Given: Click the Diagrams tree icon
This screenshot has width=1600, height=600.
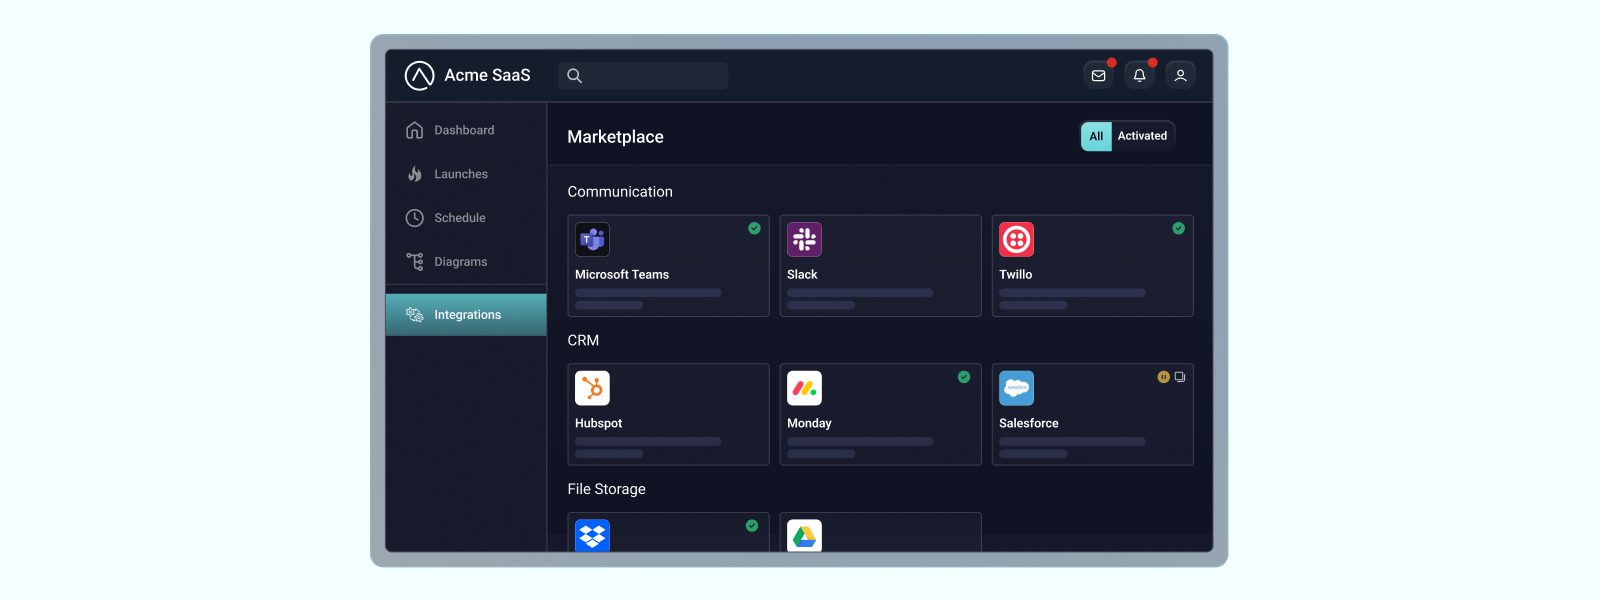Looking at the screenshot, I should click(414, 262).
